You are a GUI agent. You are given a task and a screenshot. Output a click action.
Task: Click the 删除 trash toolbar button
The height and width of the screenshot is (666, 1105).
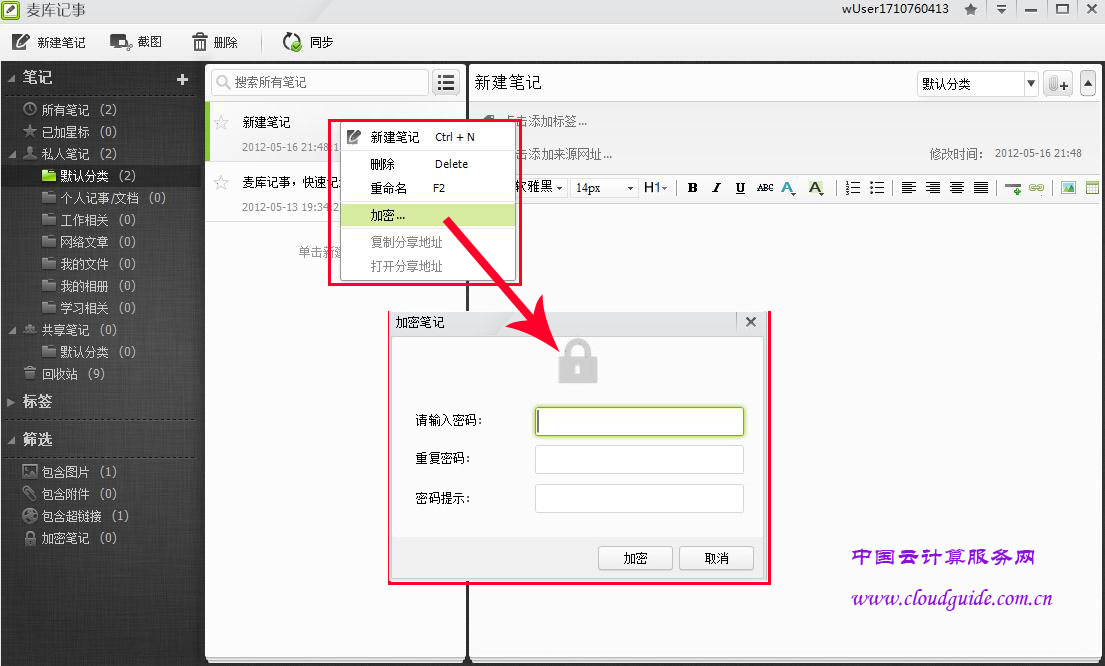click(x=215, y=42)
